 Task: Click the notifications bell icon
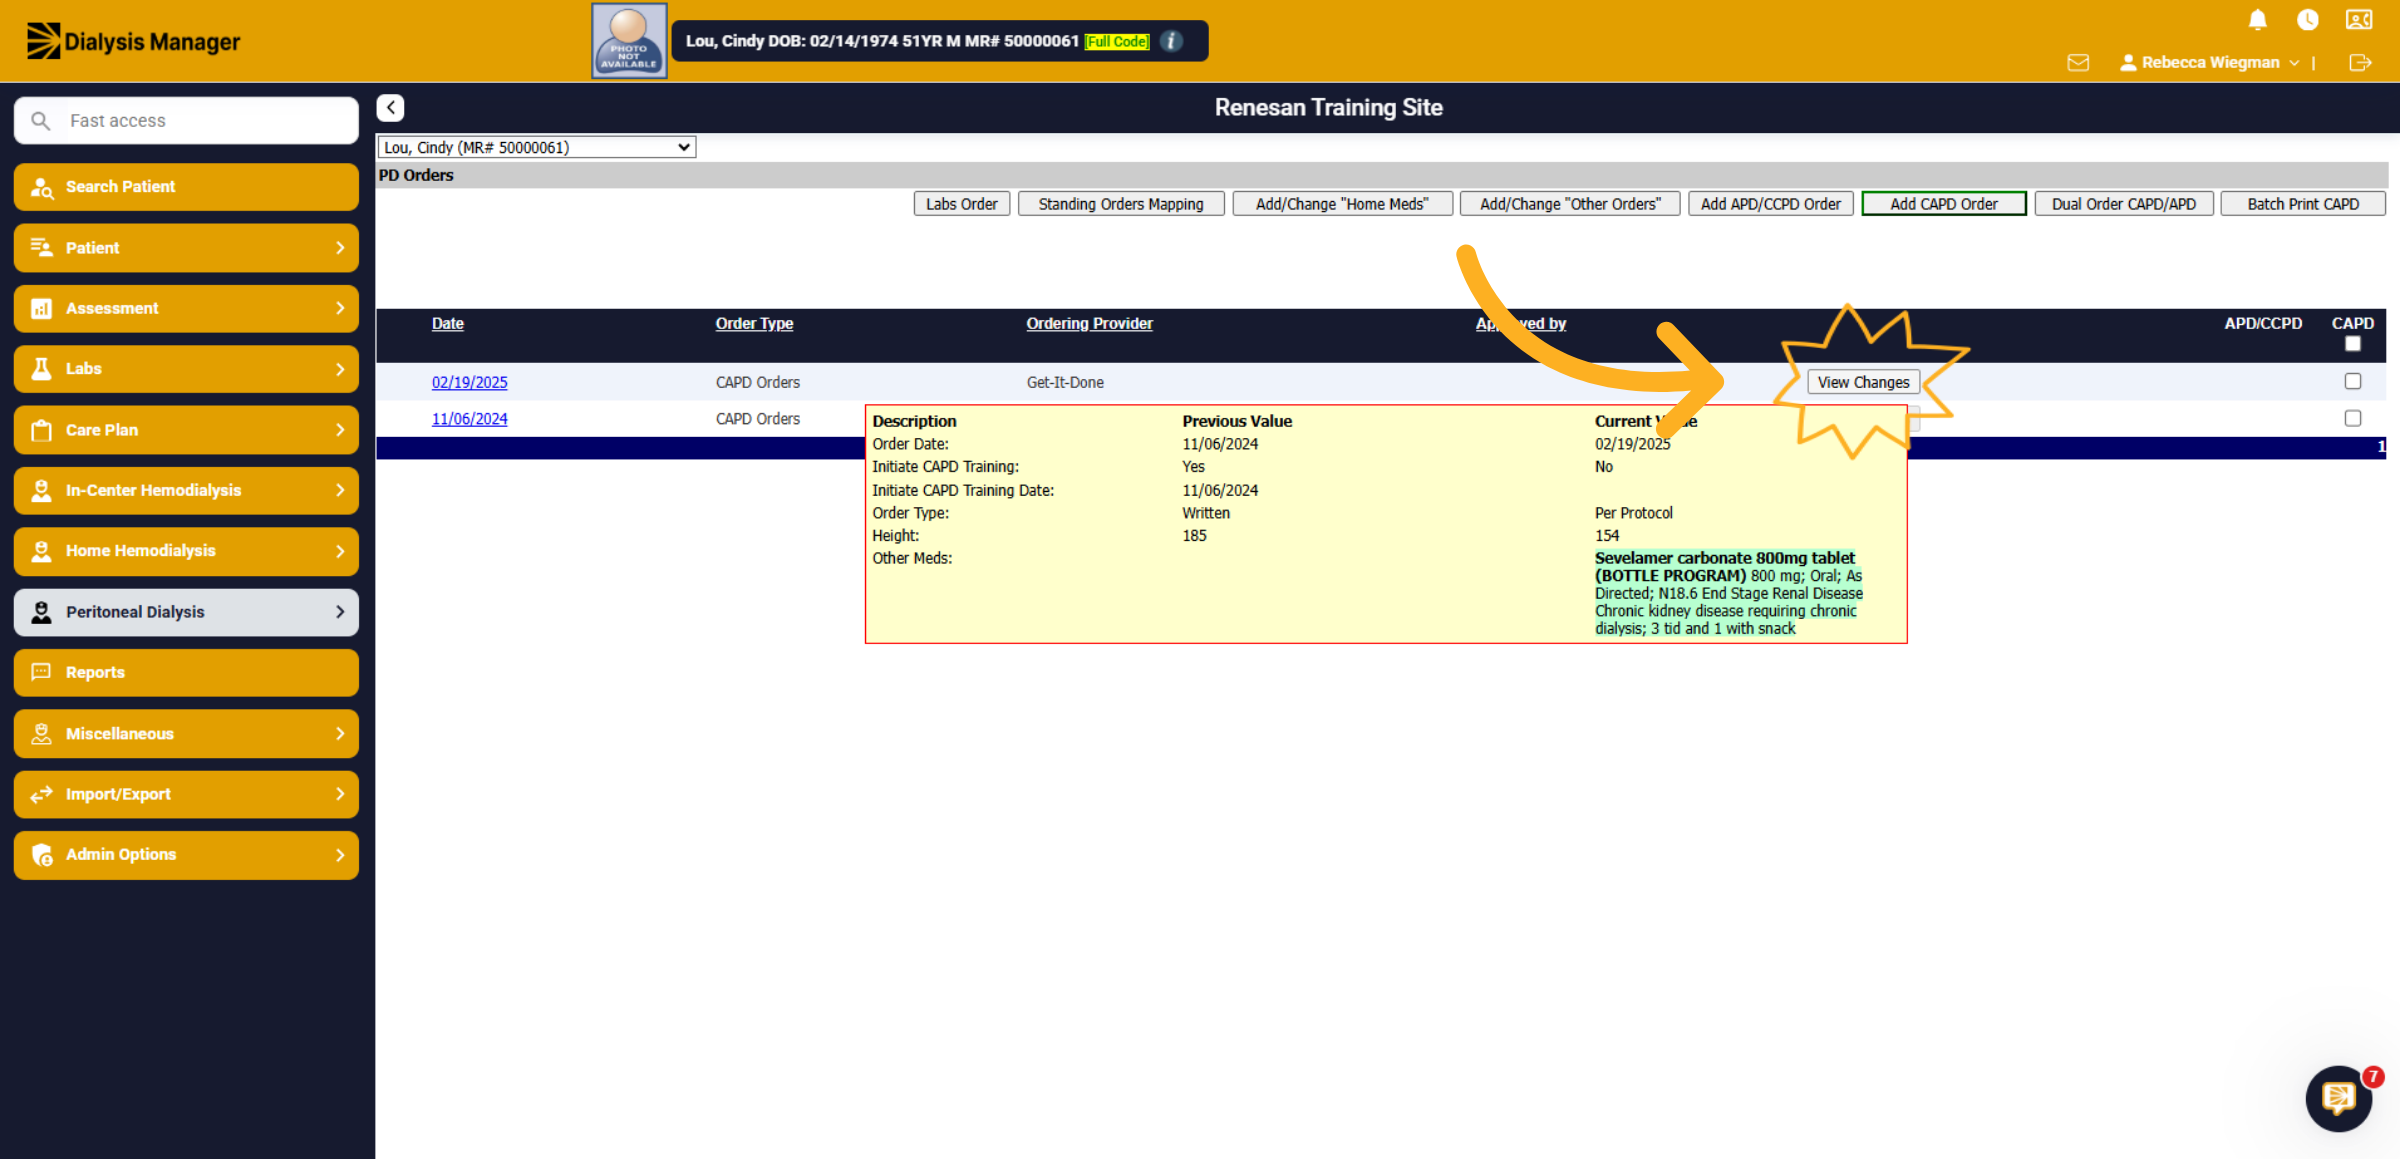tap(2257, 20)
